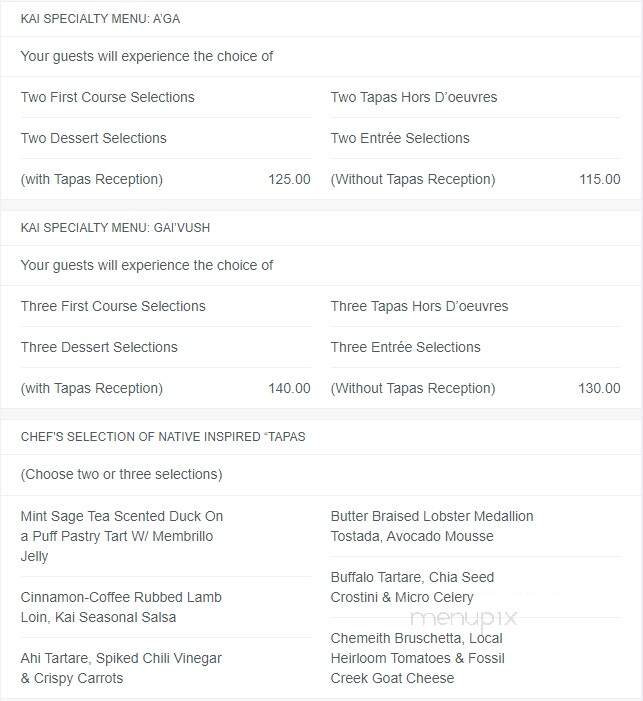The width and height of the screenshot is (643, 701).
Task: Click Two Tapas Hors D'oeuvres item
Action: [x=414, y=97]
